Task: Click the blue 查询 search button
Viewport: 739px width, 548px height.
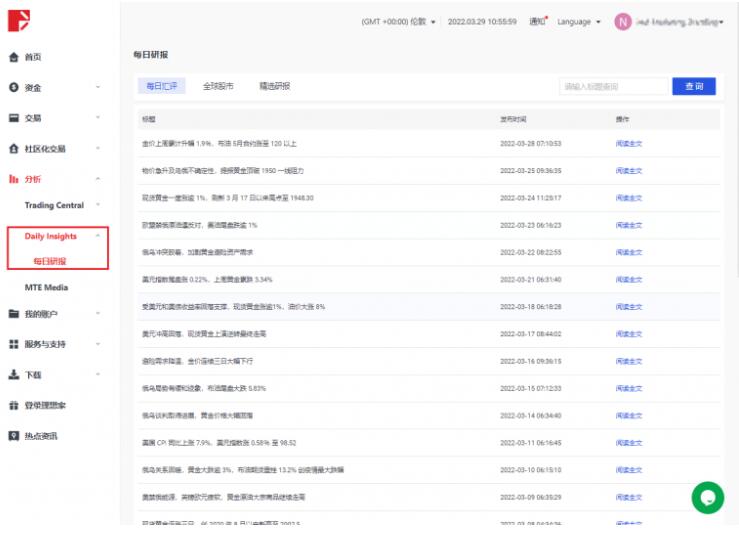Action: [x=693, y=86]
